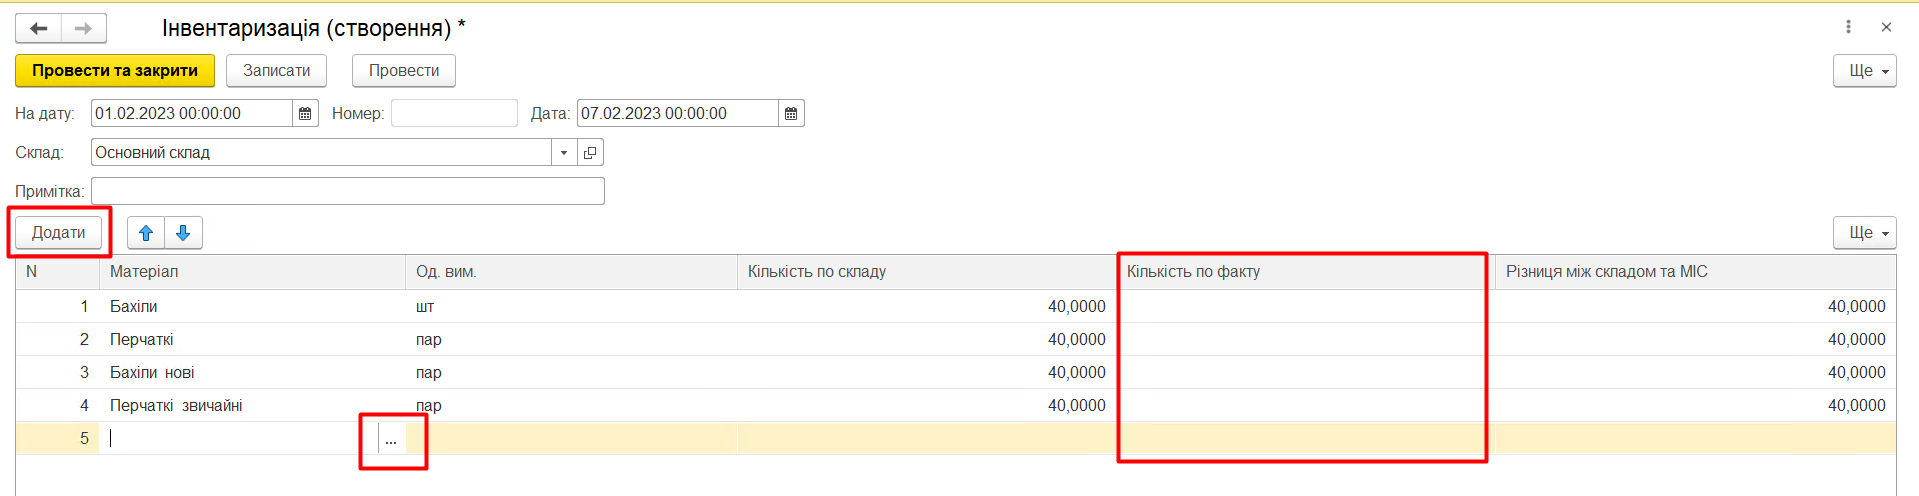Open the vertical three-dots window menu

pos(1848,27)
